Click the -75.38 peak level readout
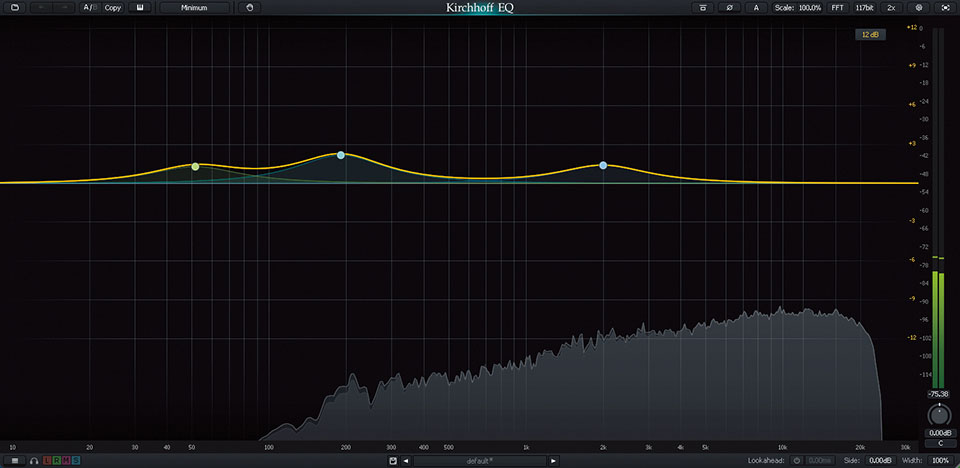960x468 pixels. (938, 394)
